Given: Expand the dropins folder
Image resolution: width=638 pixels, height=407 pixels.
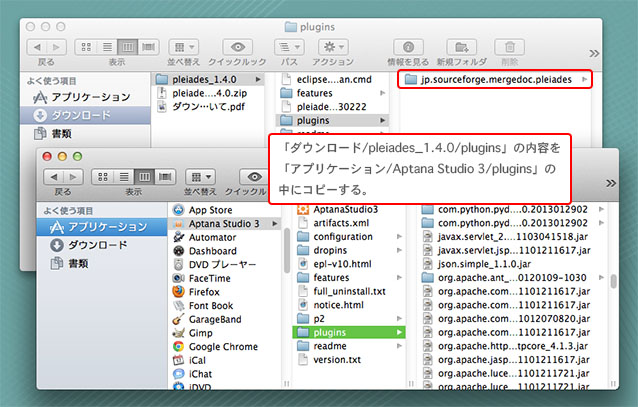Looking at the screenshot, I should 399,250.
